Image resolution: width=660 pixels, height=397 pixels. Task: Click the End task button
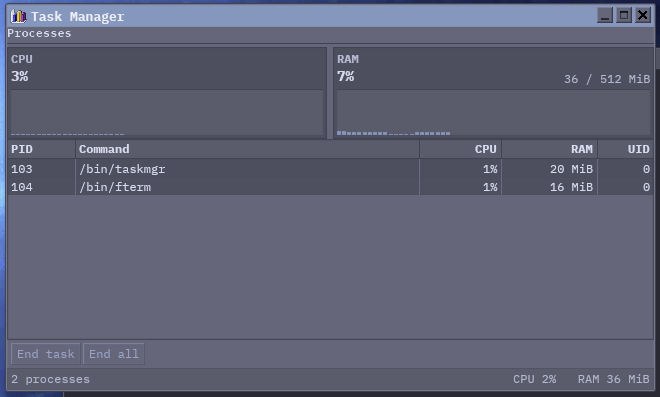(45, 354)
